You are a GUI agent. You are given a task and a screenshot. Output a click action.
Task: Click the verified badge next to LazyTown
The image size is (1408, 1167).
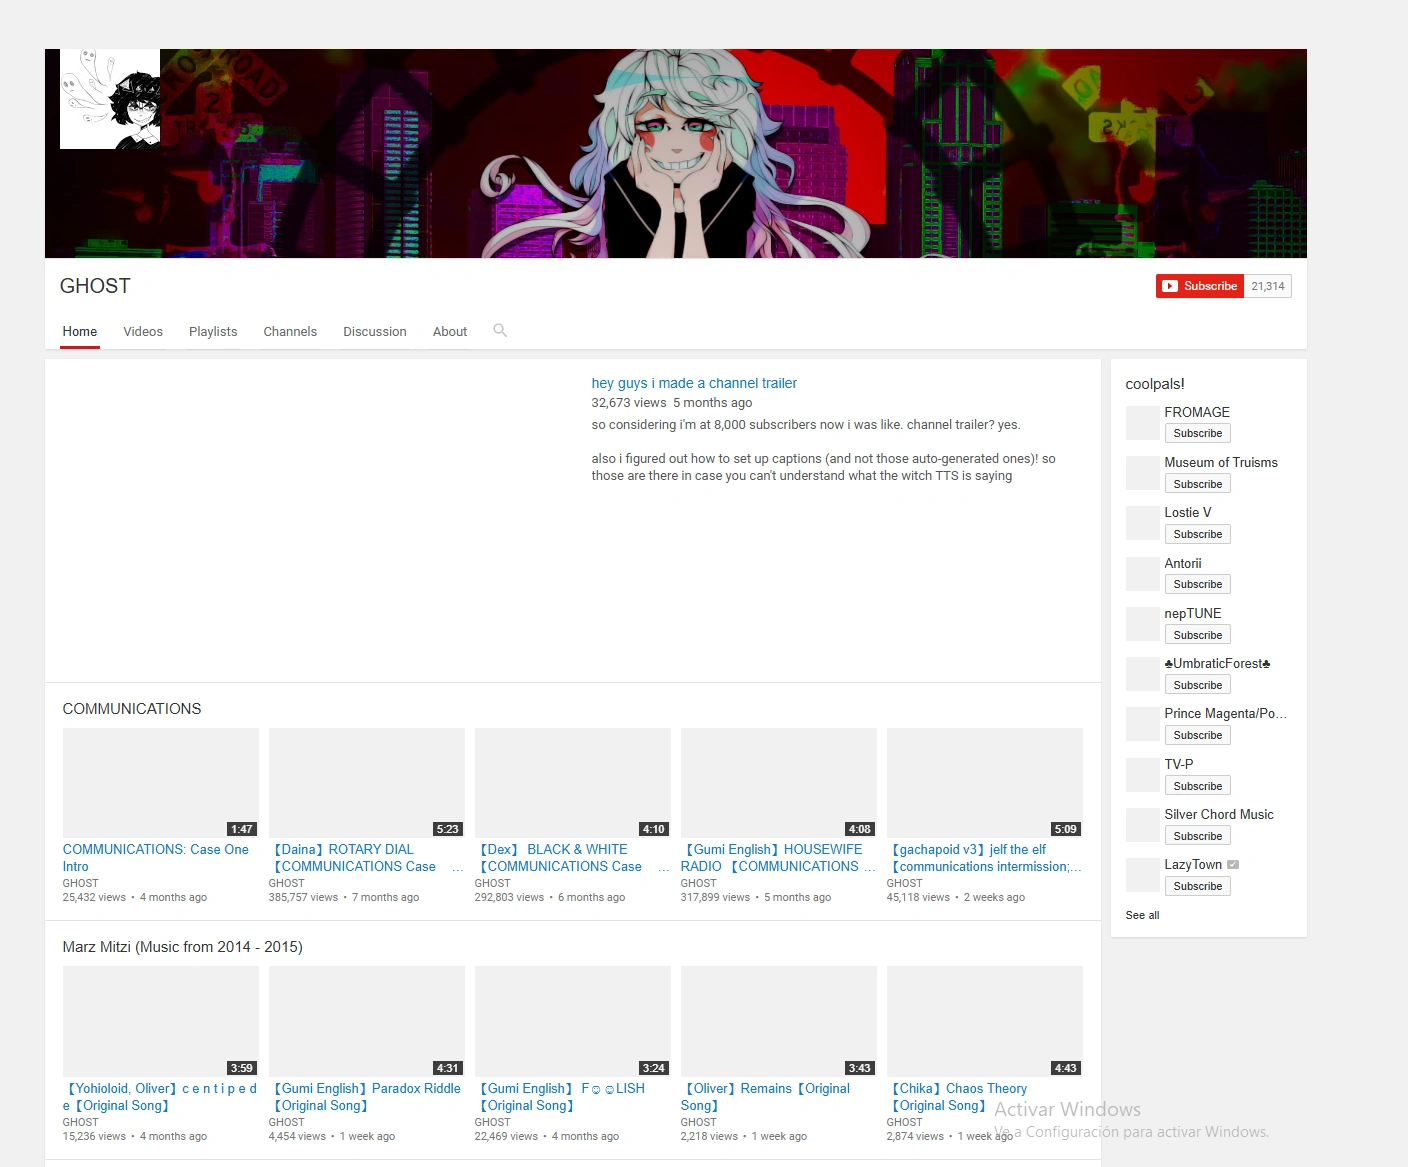(1233, 865)
